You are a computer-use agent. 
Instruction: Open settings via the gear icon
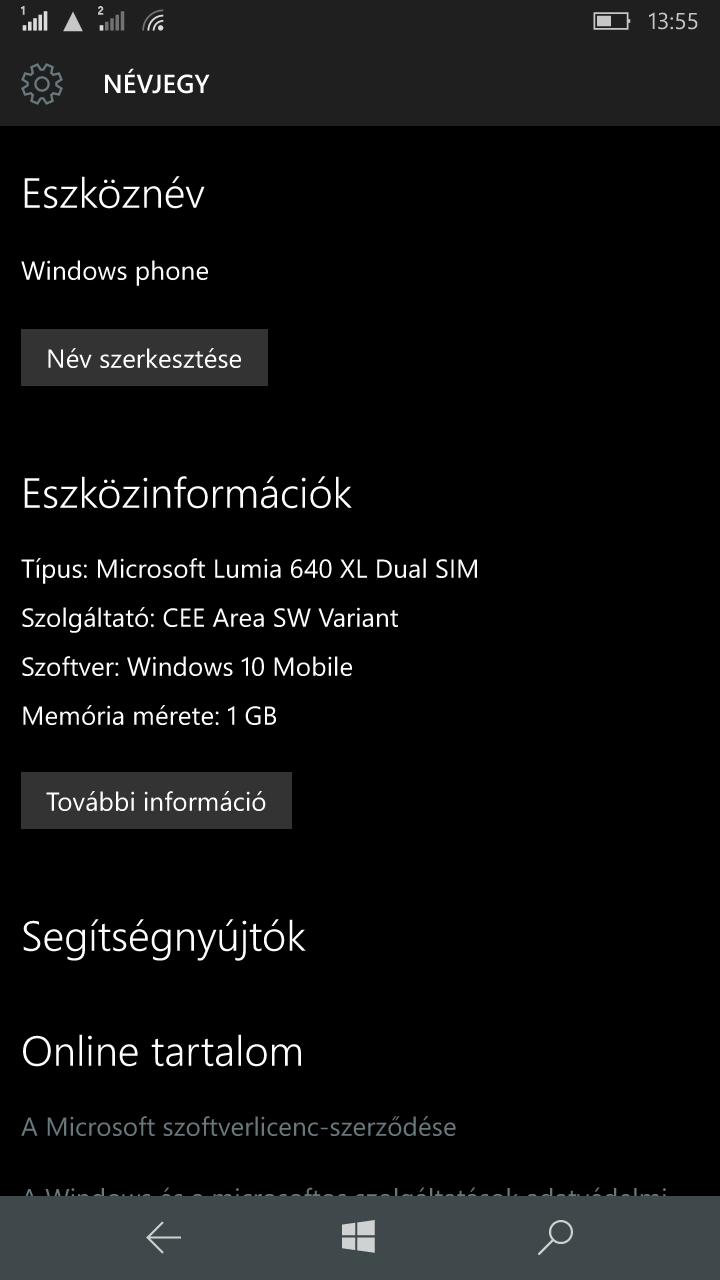point(42,84)
